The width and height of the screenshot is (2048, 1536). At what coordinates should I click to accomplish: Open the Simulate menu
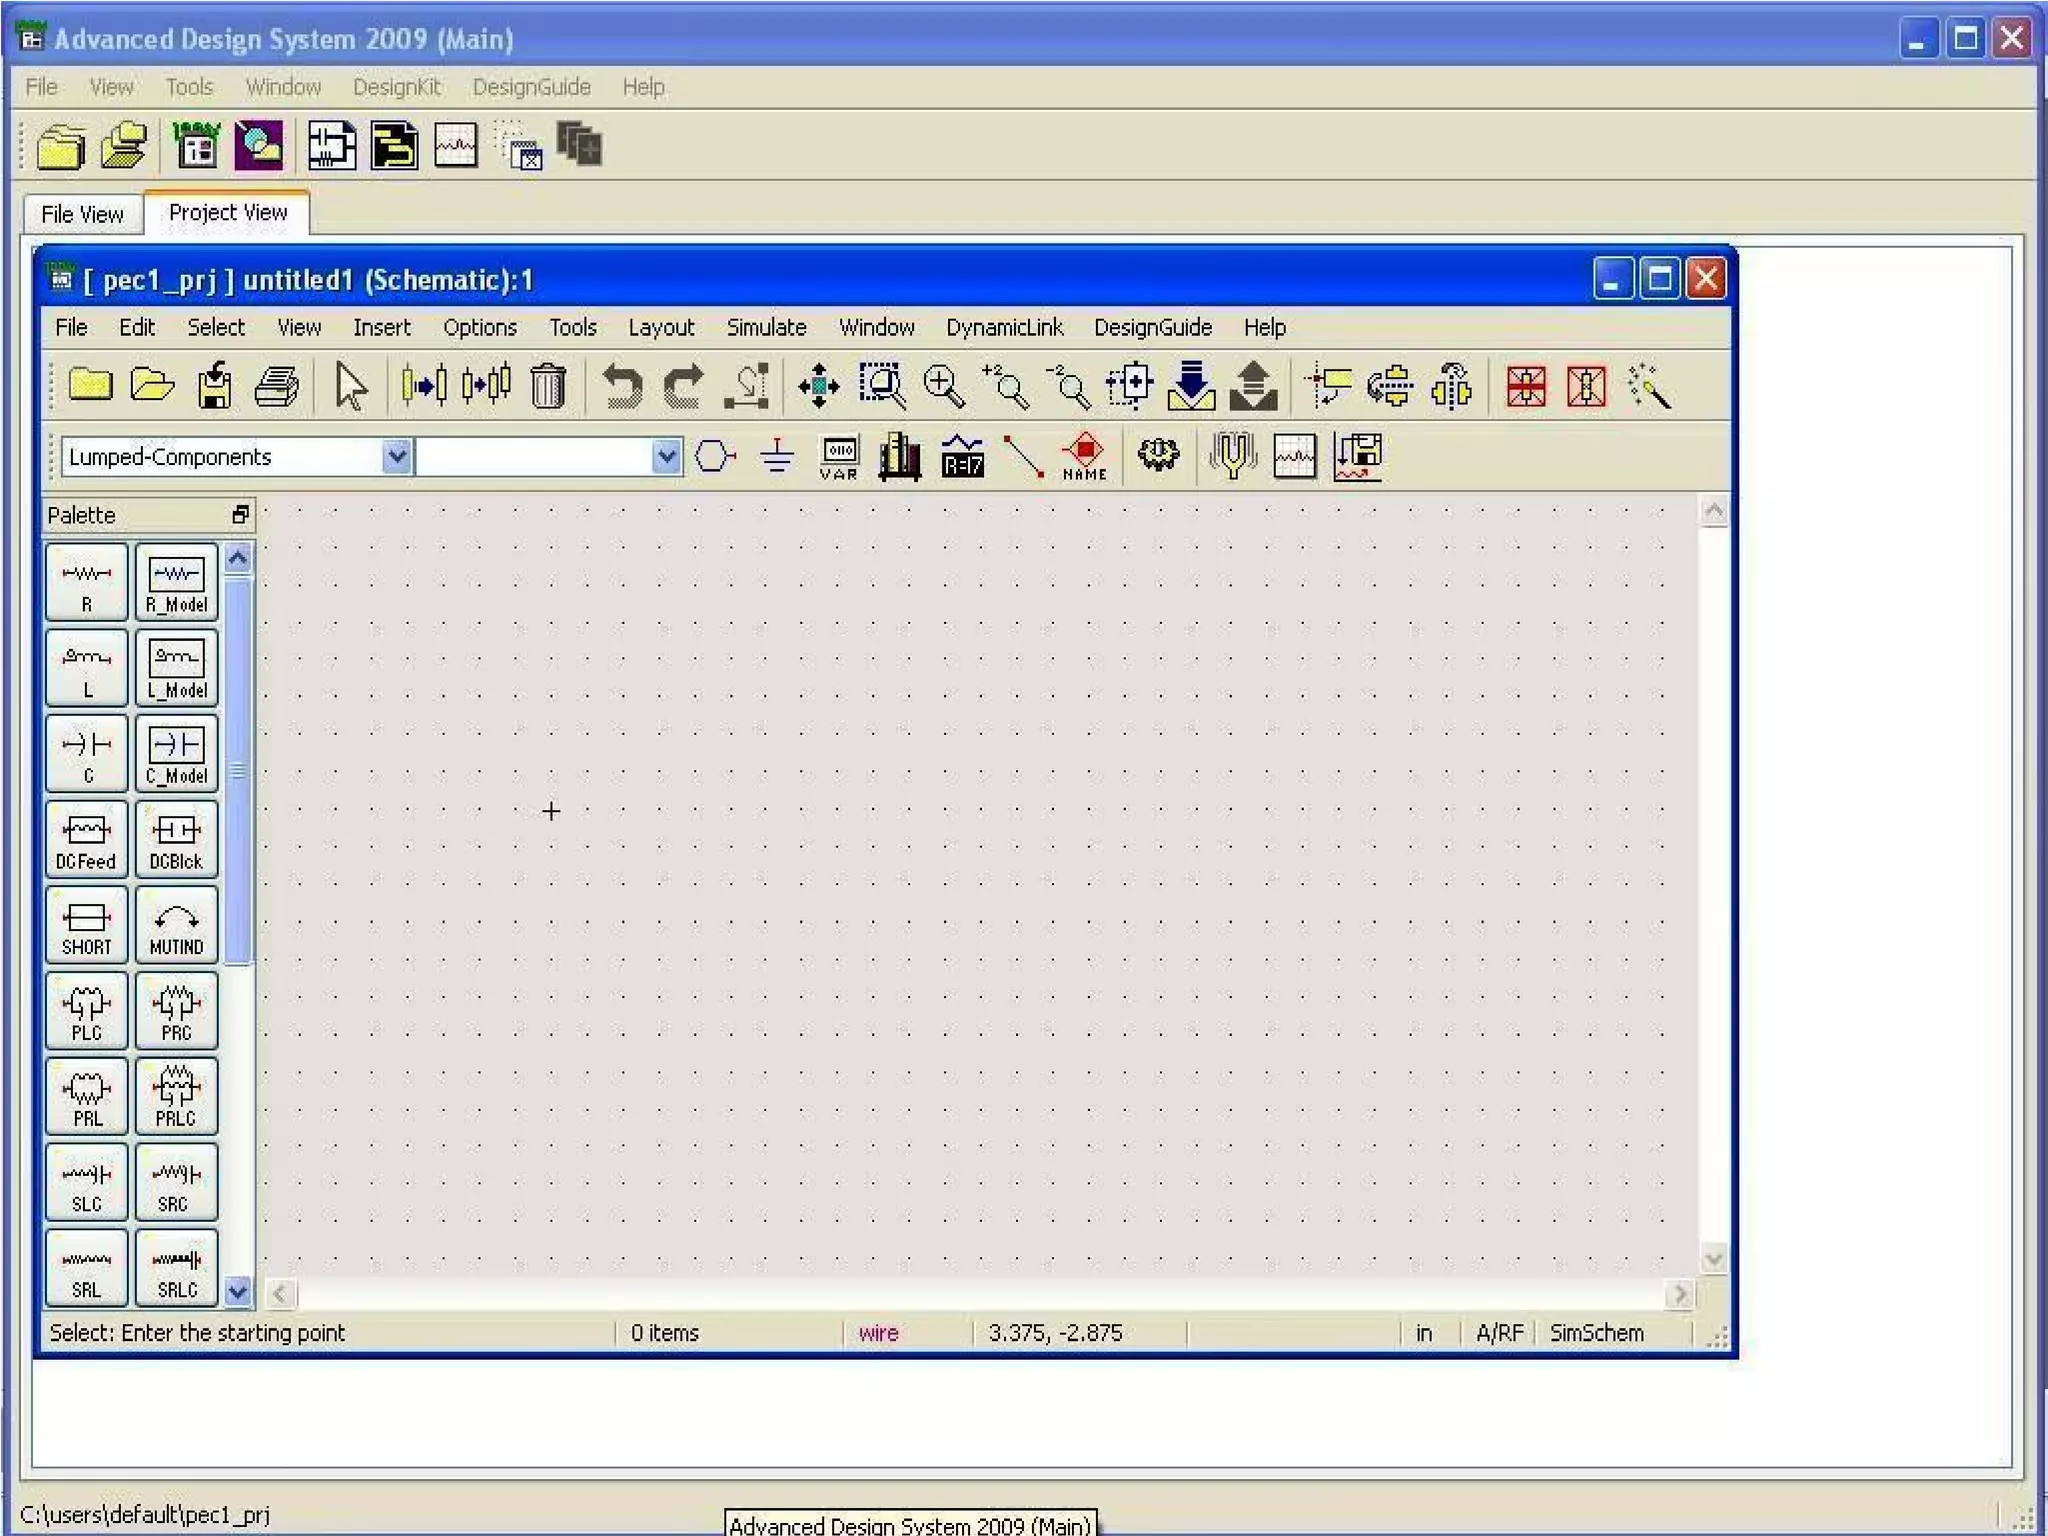pyautogui.click(x=765, y=328)
